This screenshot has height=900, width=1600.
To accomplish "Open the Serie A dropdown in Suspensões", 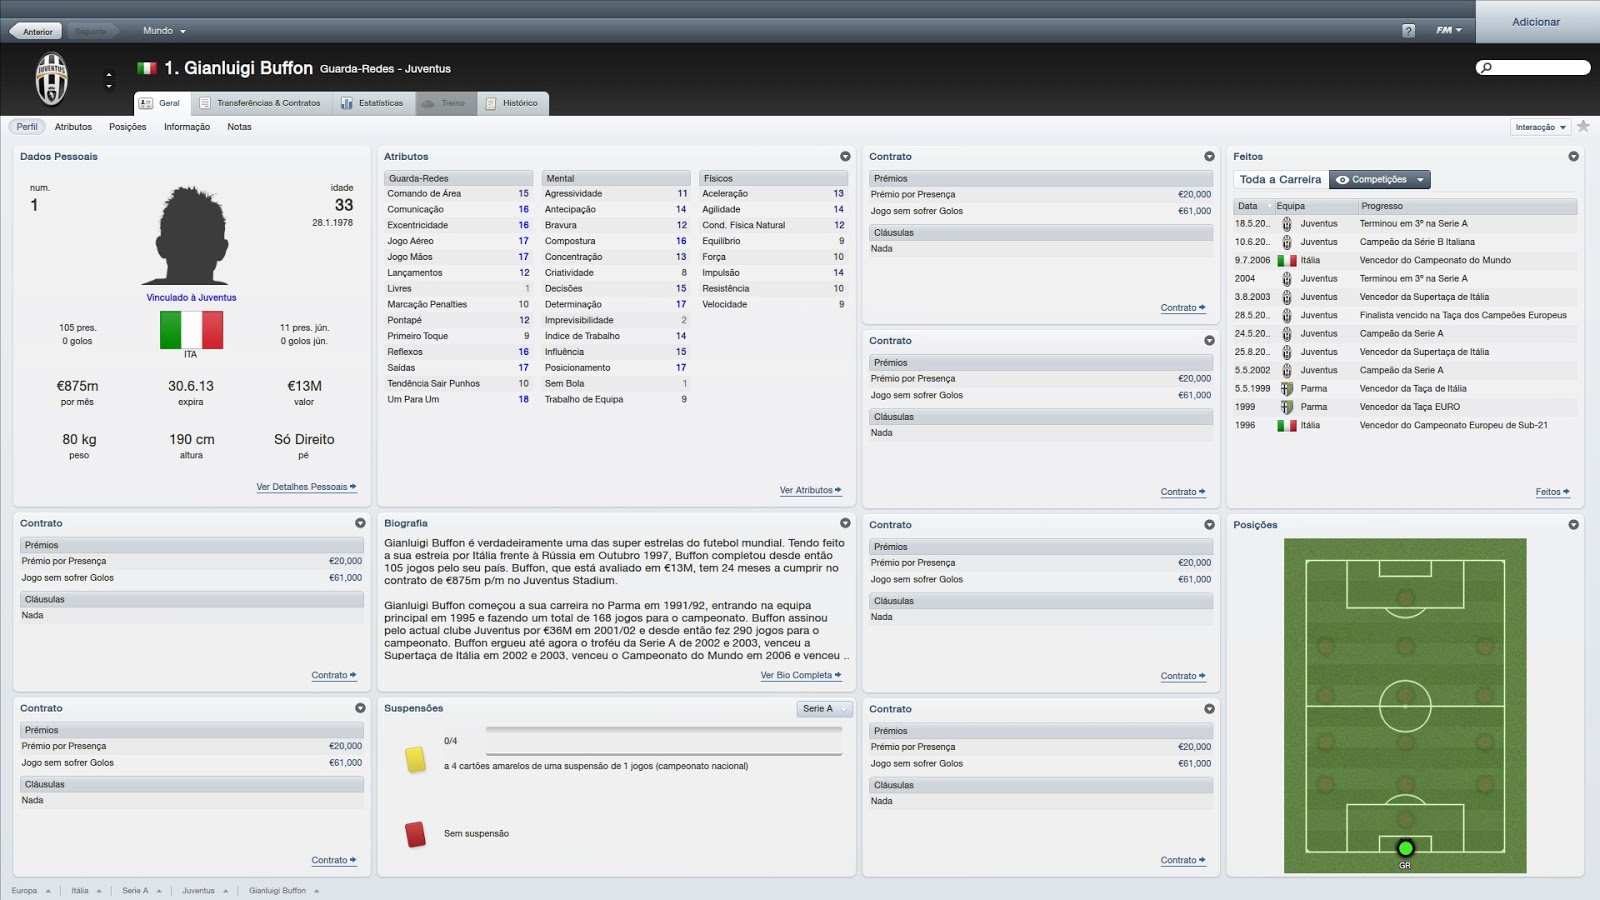I will click(x=822, y=708).
